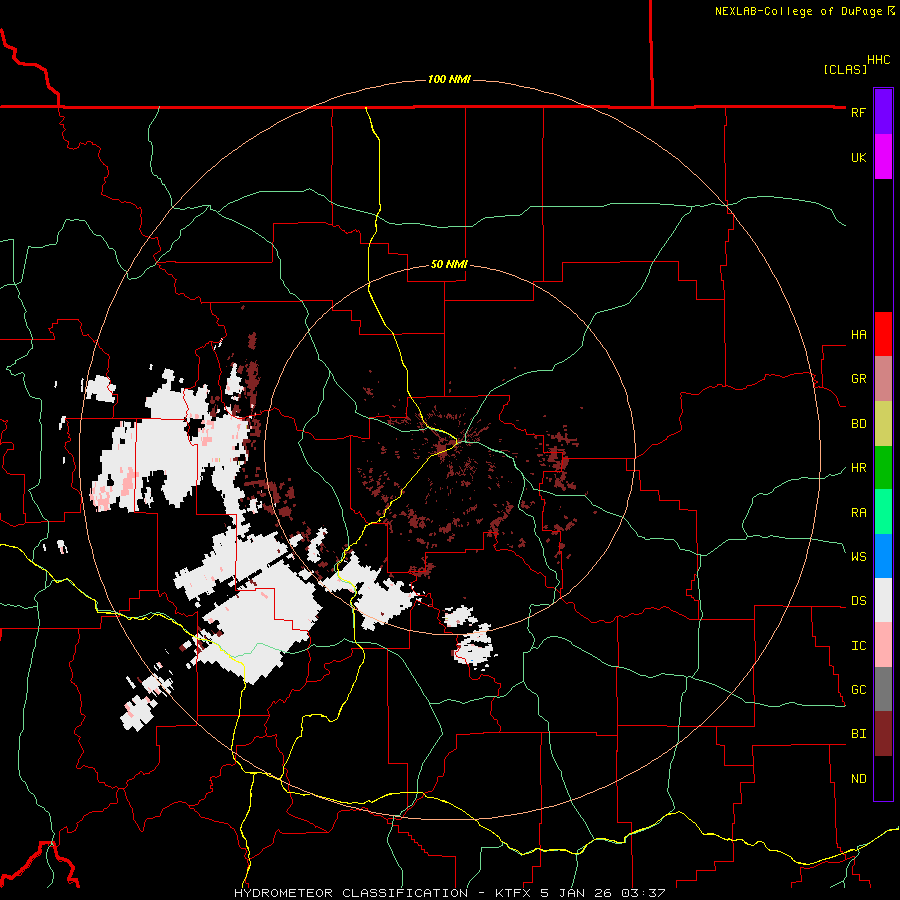Click the UK magenta legend swatch
900x900 pixels.
(x=883, y=157)
